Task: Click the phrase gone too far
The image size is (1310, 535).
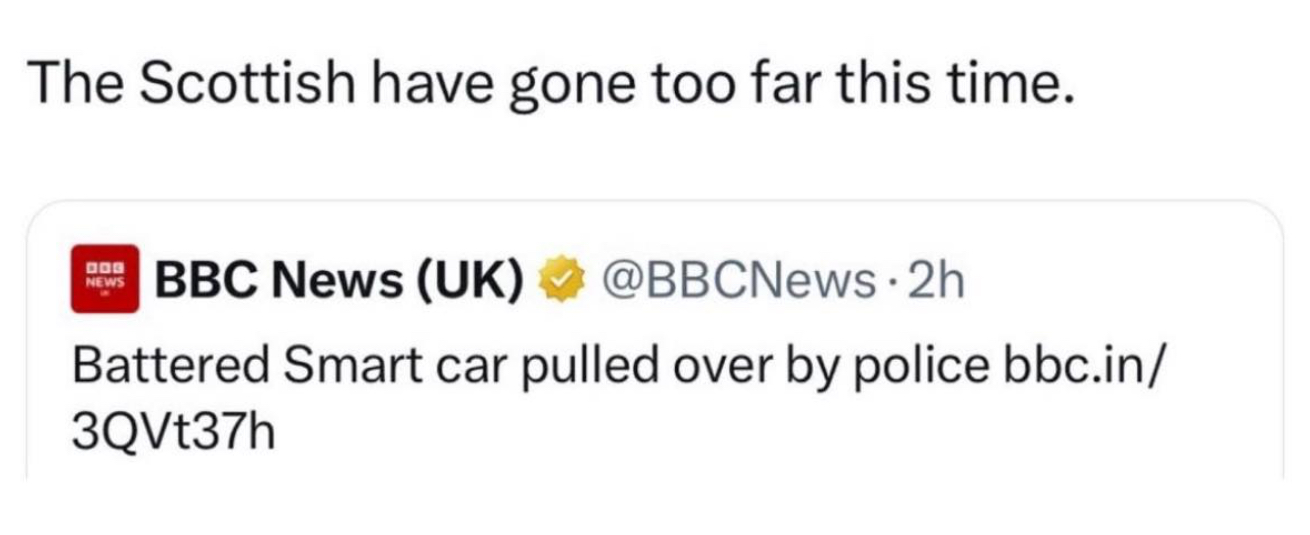Action: (660, 88)
